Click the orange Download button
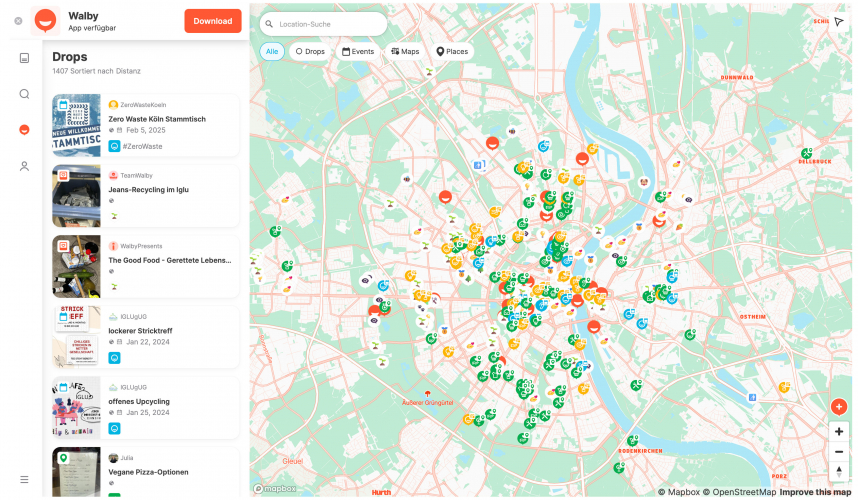Viewport: 858px width, 500px height. 212,21
